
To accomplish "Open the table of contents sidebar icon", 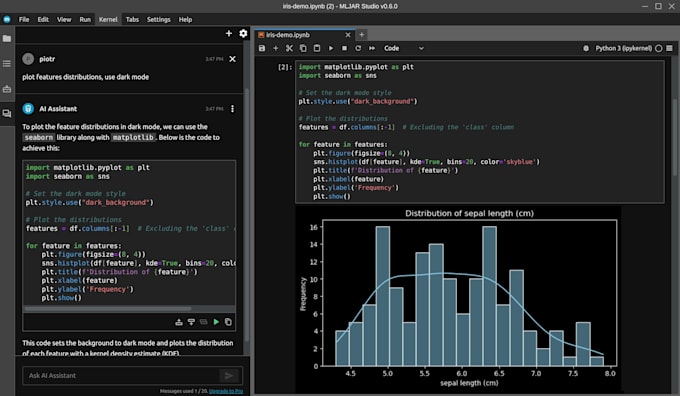I will pos(7,64).
